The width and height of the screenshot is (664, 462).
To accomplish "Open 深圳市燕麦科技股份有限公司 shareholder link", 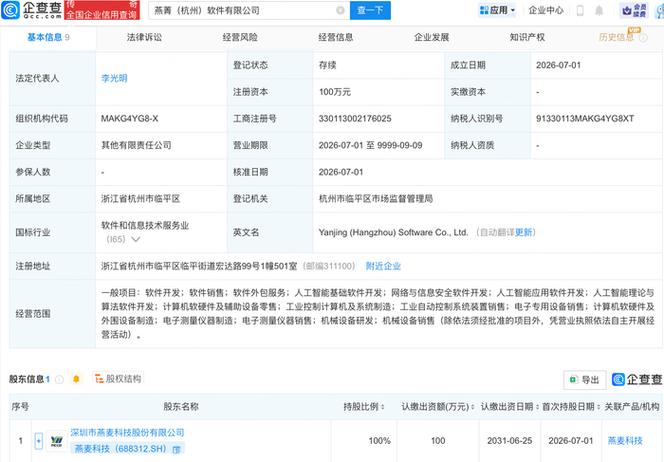I will [127, 432].
